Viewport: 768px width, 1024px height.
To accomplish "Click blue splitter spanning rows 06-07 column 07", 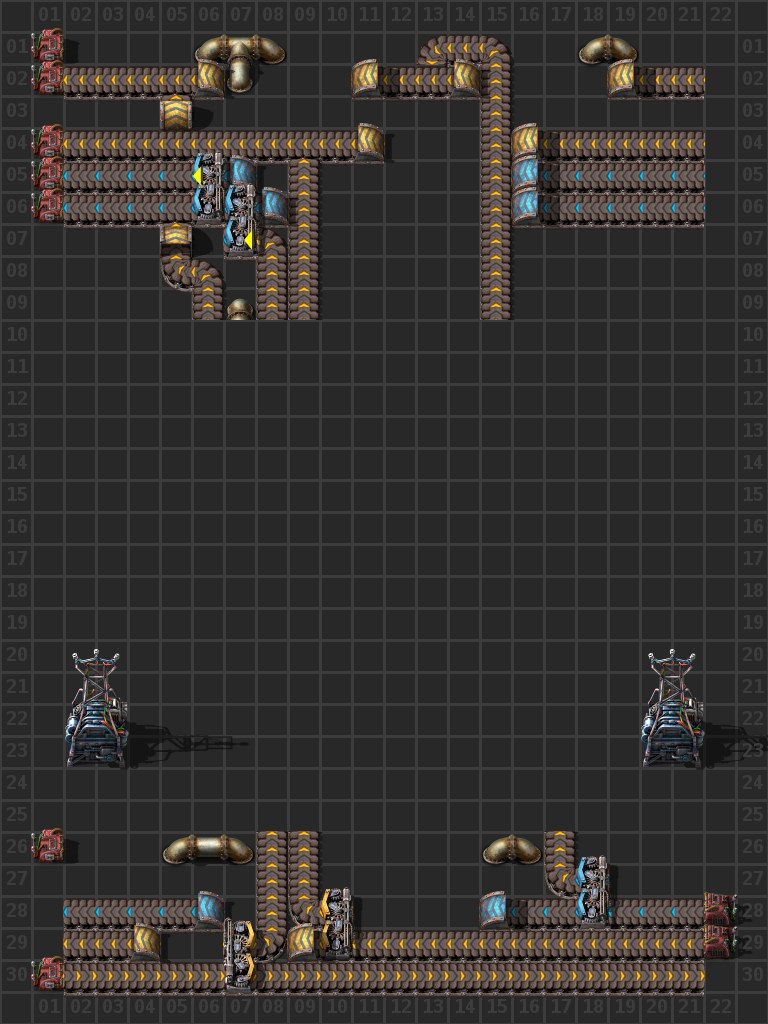I will pyautogui.click(x=240, y=220).
